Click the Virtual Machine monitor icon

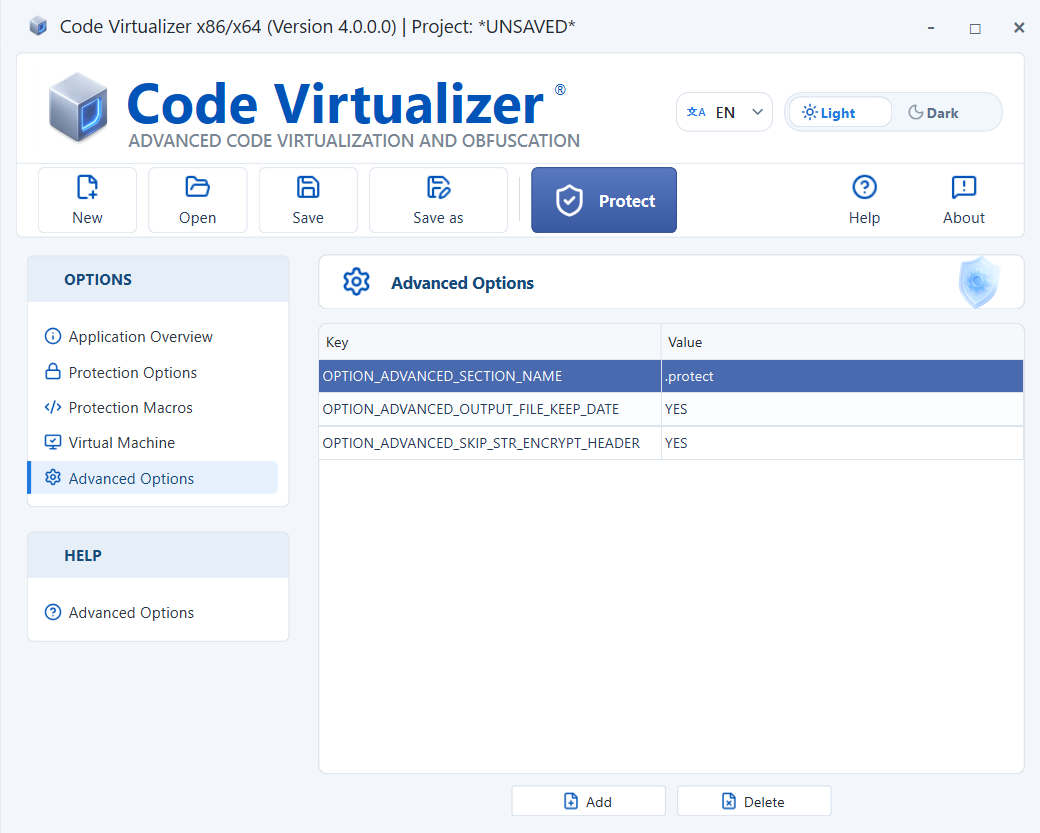[x=52, y=442]
